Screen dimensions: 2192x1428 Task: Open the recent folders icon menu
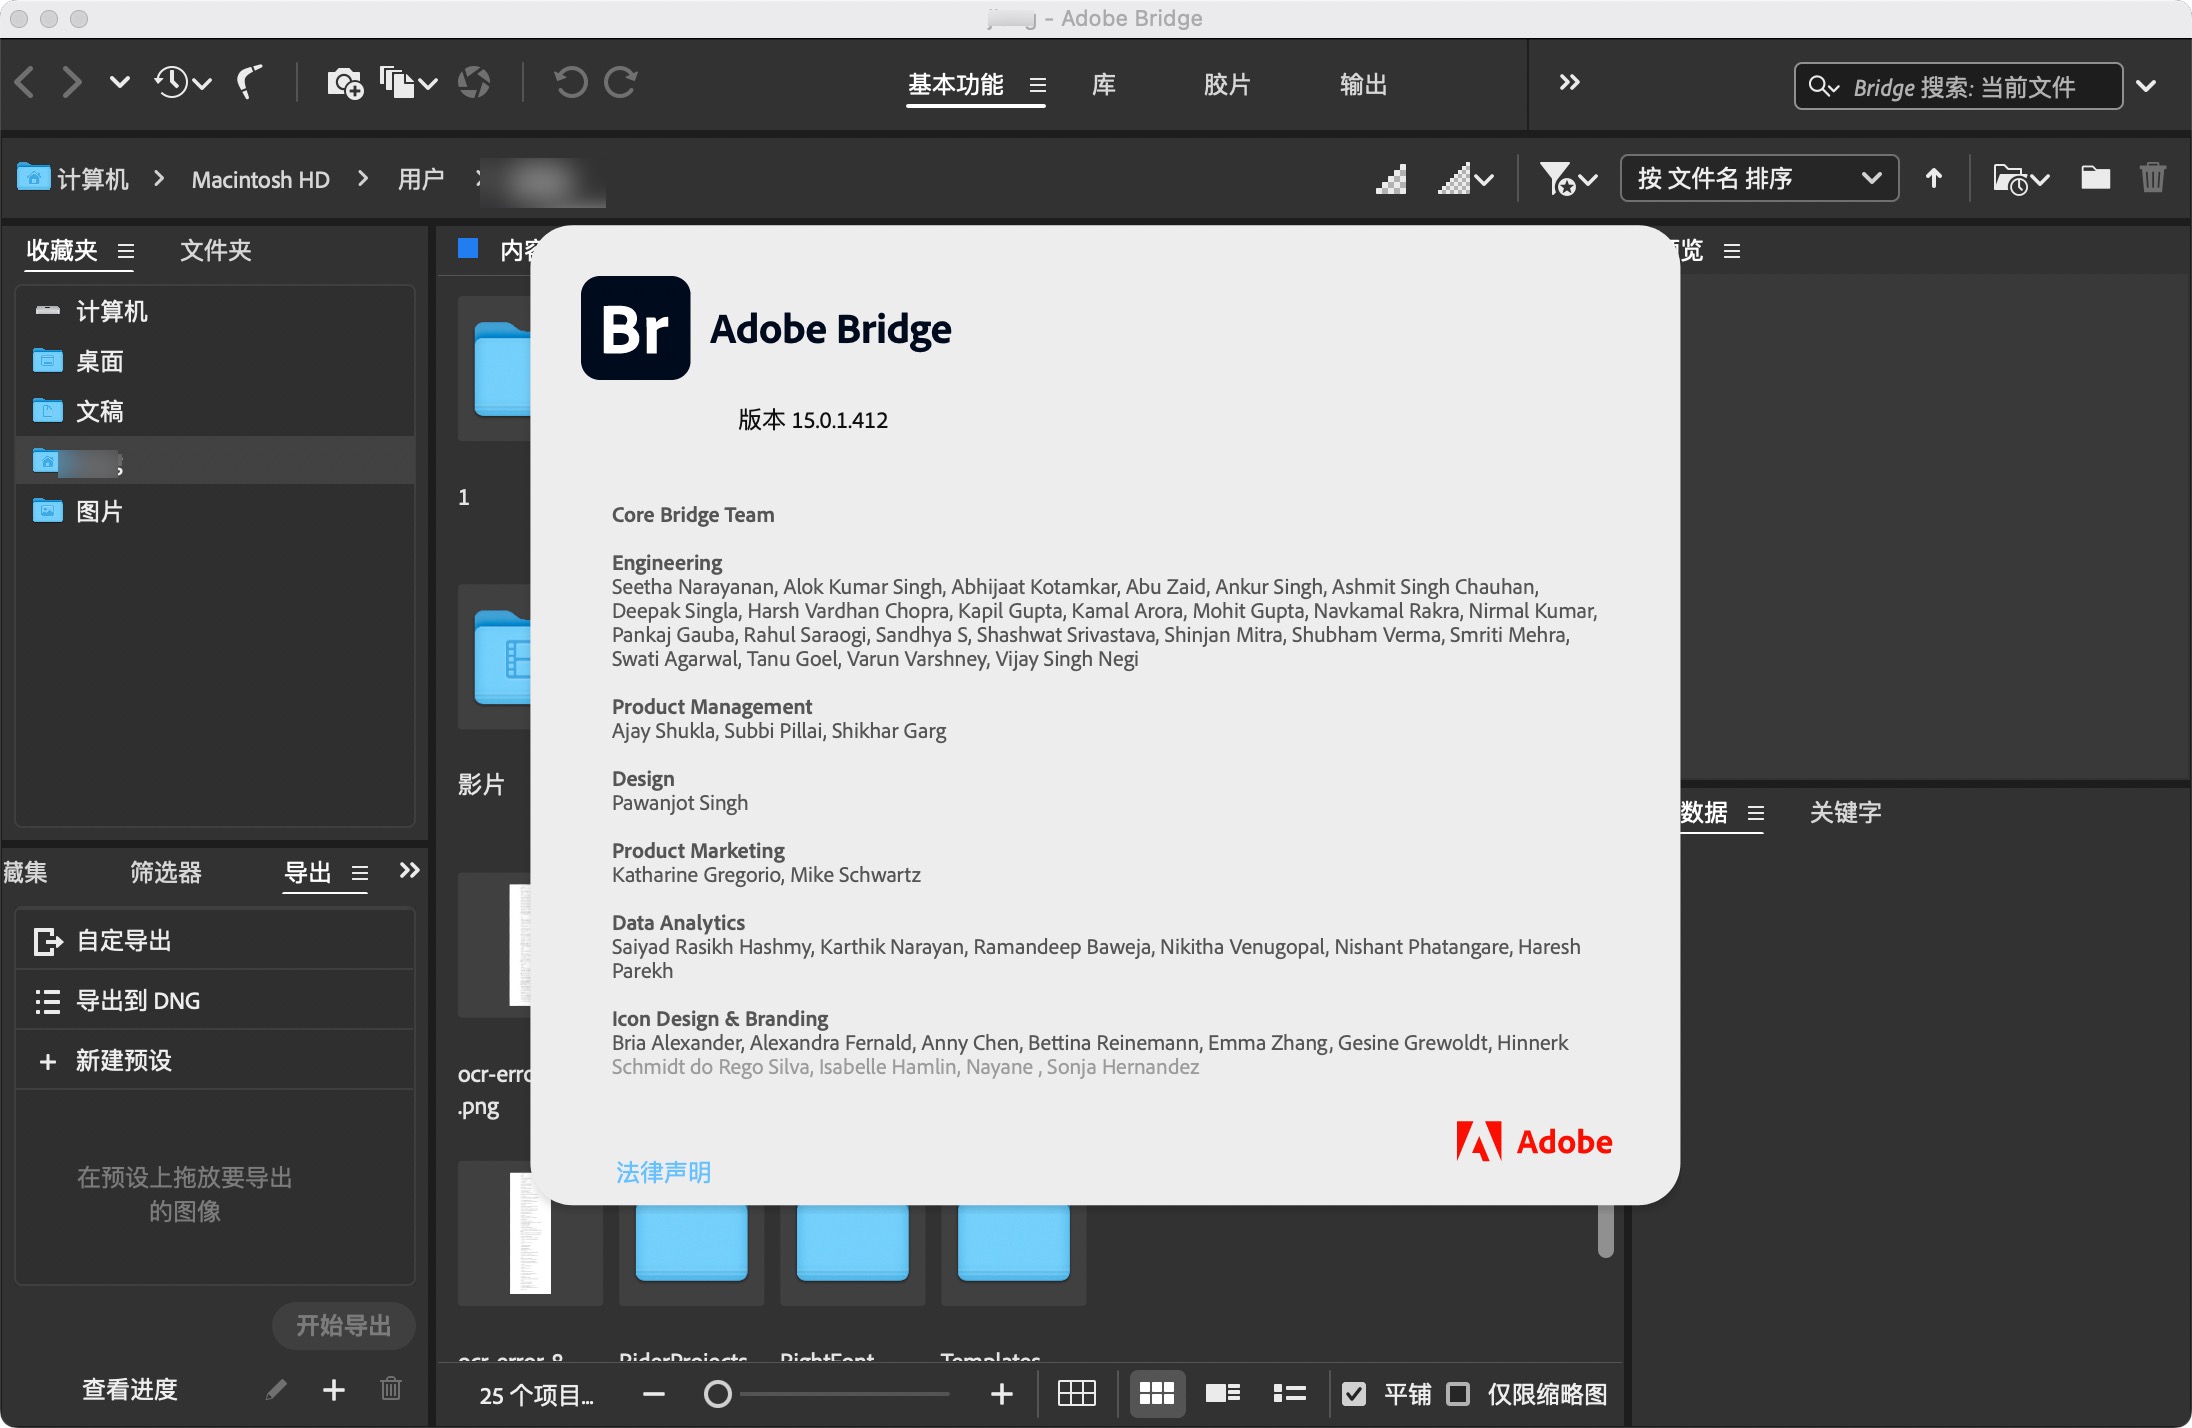tap(2021, 179)
